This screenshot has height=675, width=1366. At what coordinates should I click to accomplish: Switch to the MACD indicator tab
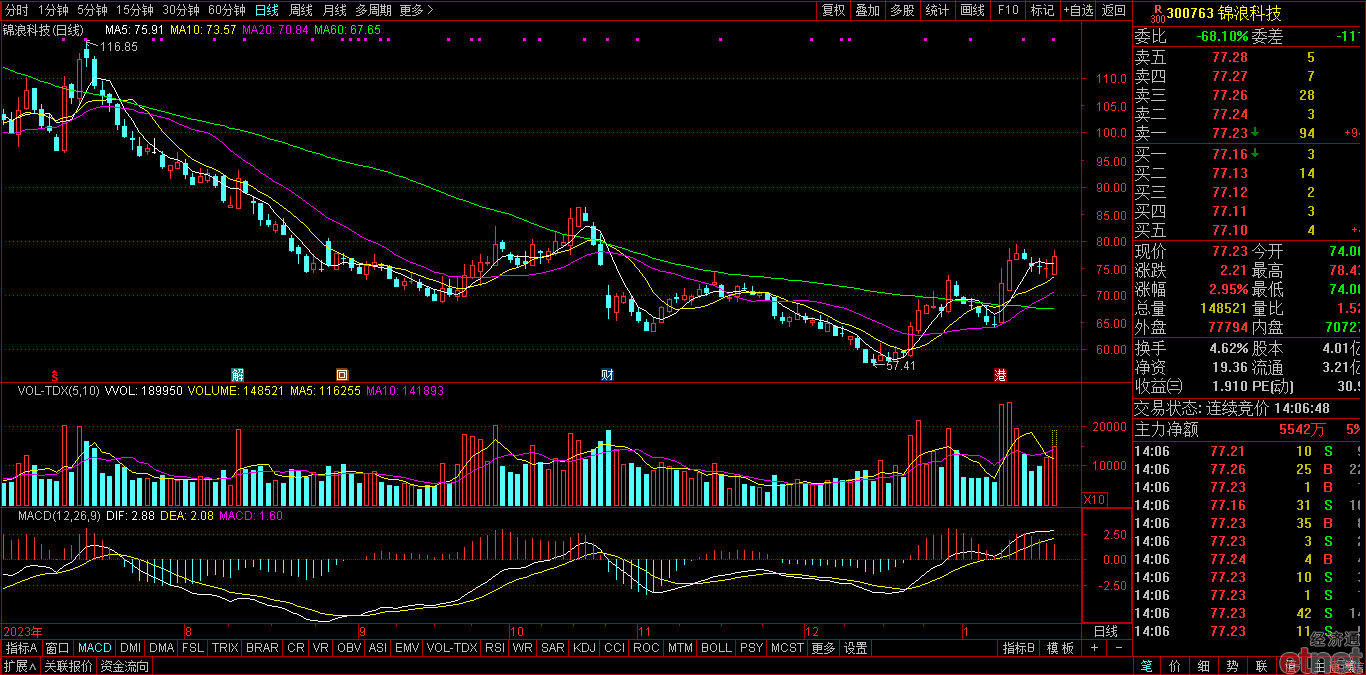95,648
